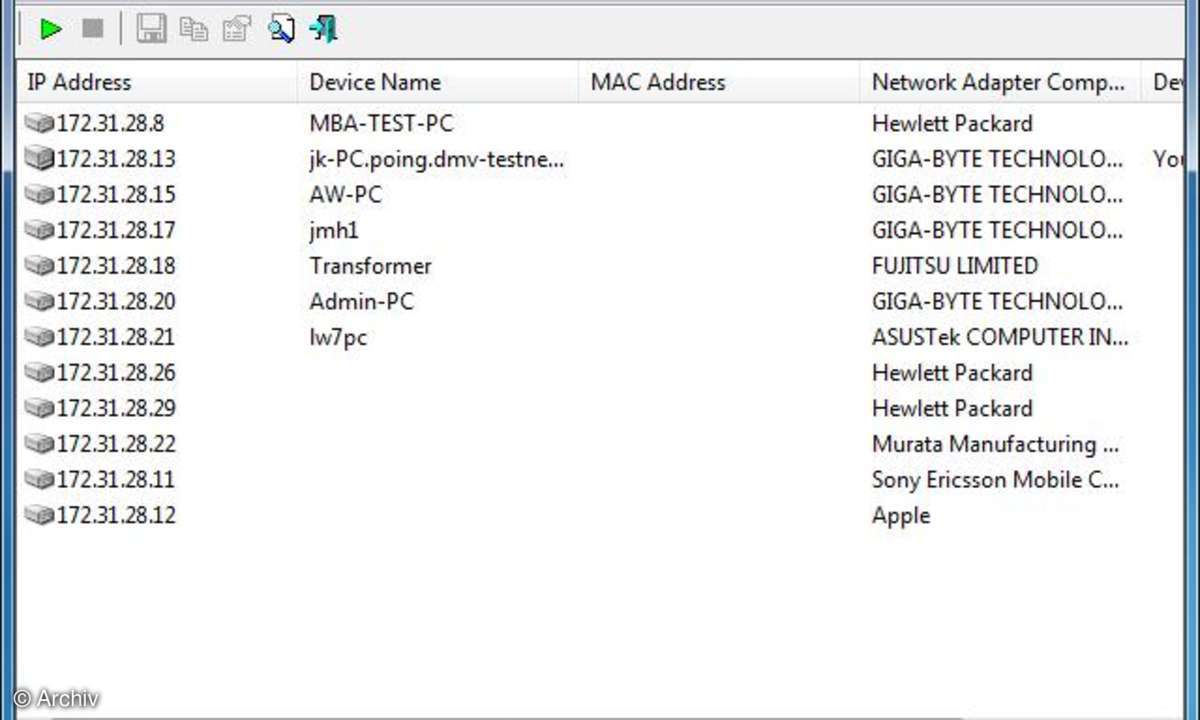The image size is (1200, 720).
Task: Click the ASUSTek COMPUTER IN... cell
Action: (1000, 337)
